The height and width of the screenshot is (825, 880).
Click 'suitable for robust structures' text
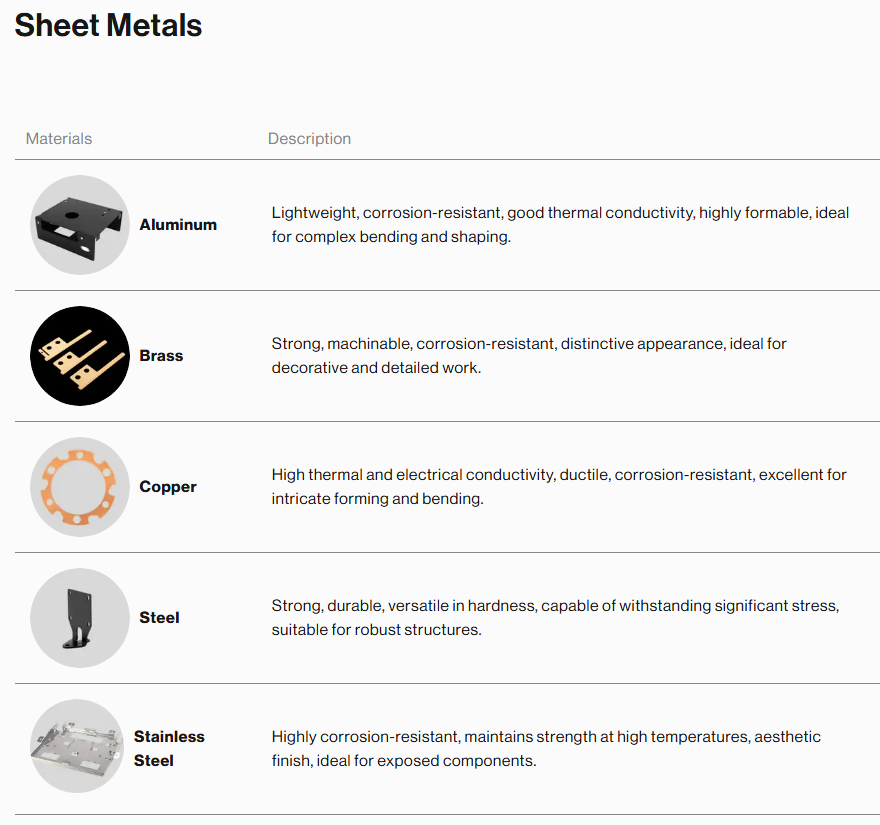point(376,630)
